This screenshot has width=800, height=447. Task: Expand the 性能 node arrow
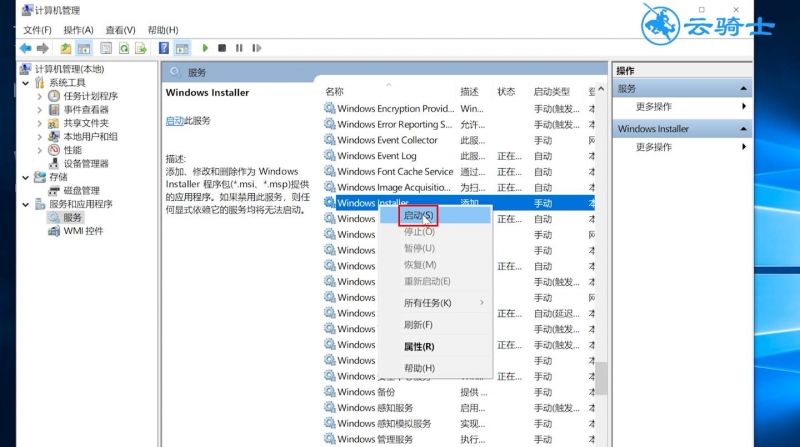click(x=40, y=150)
